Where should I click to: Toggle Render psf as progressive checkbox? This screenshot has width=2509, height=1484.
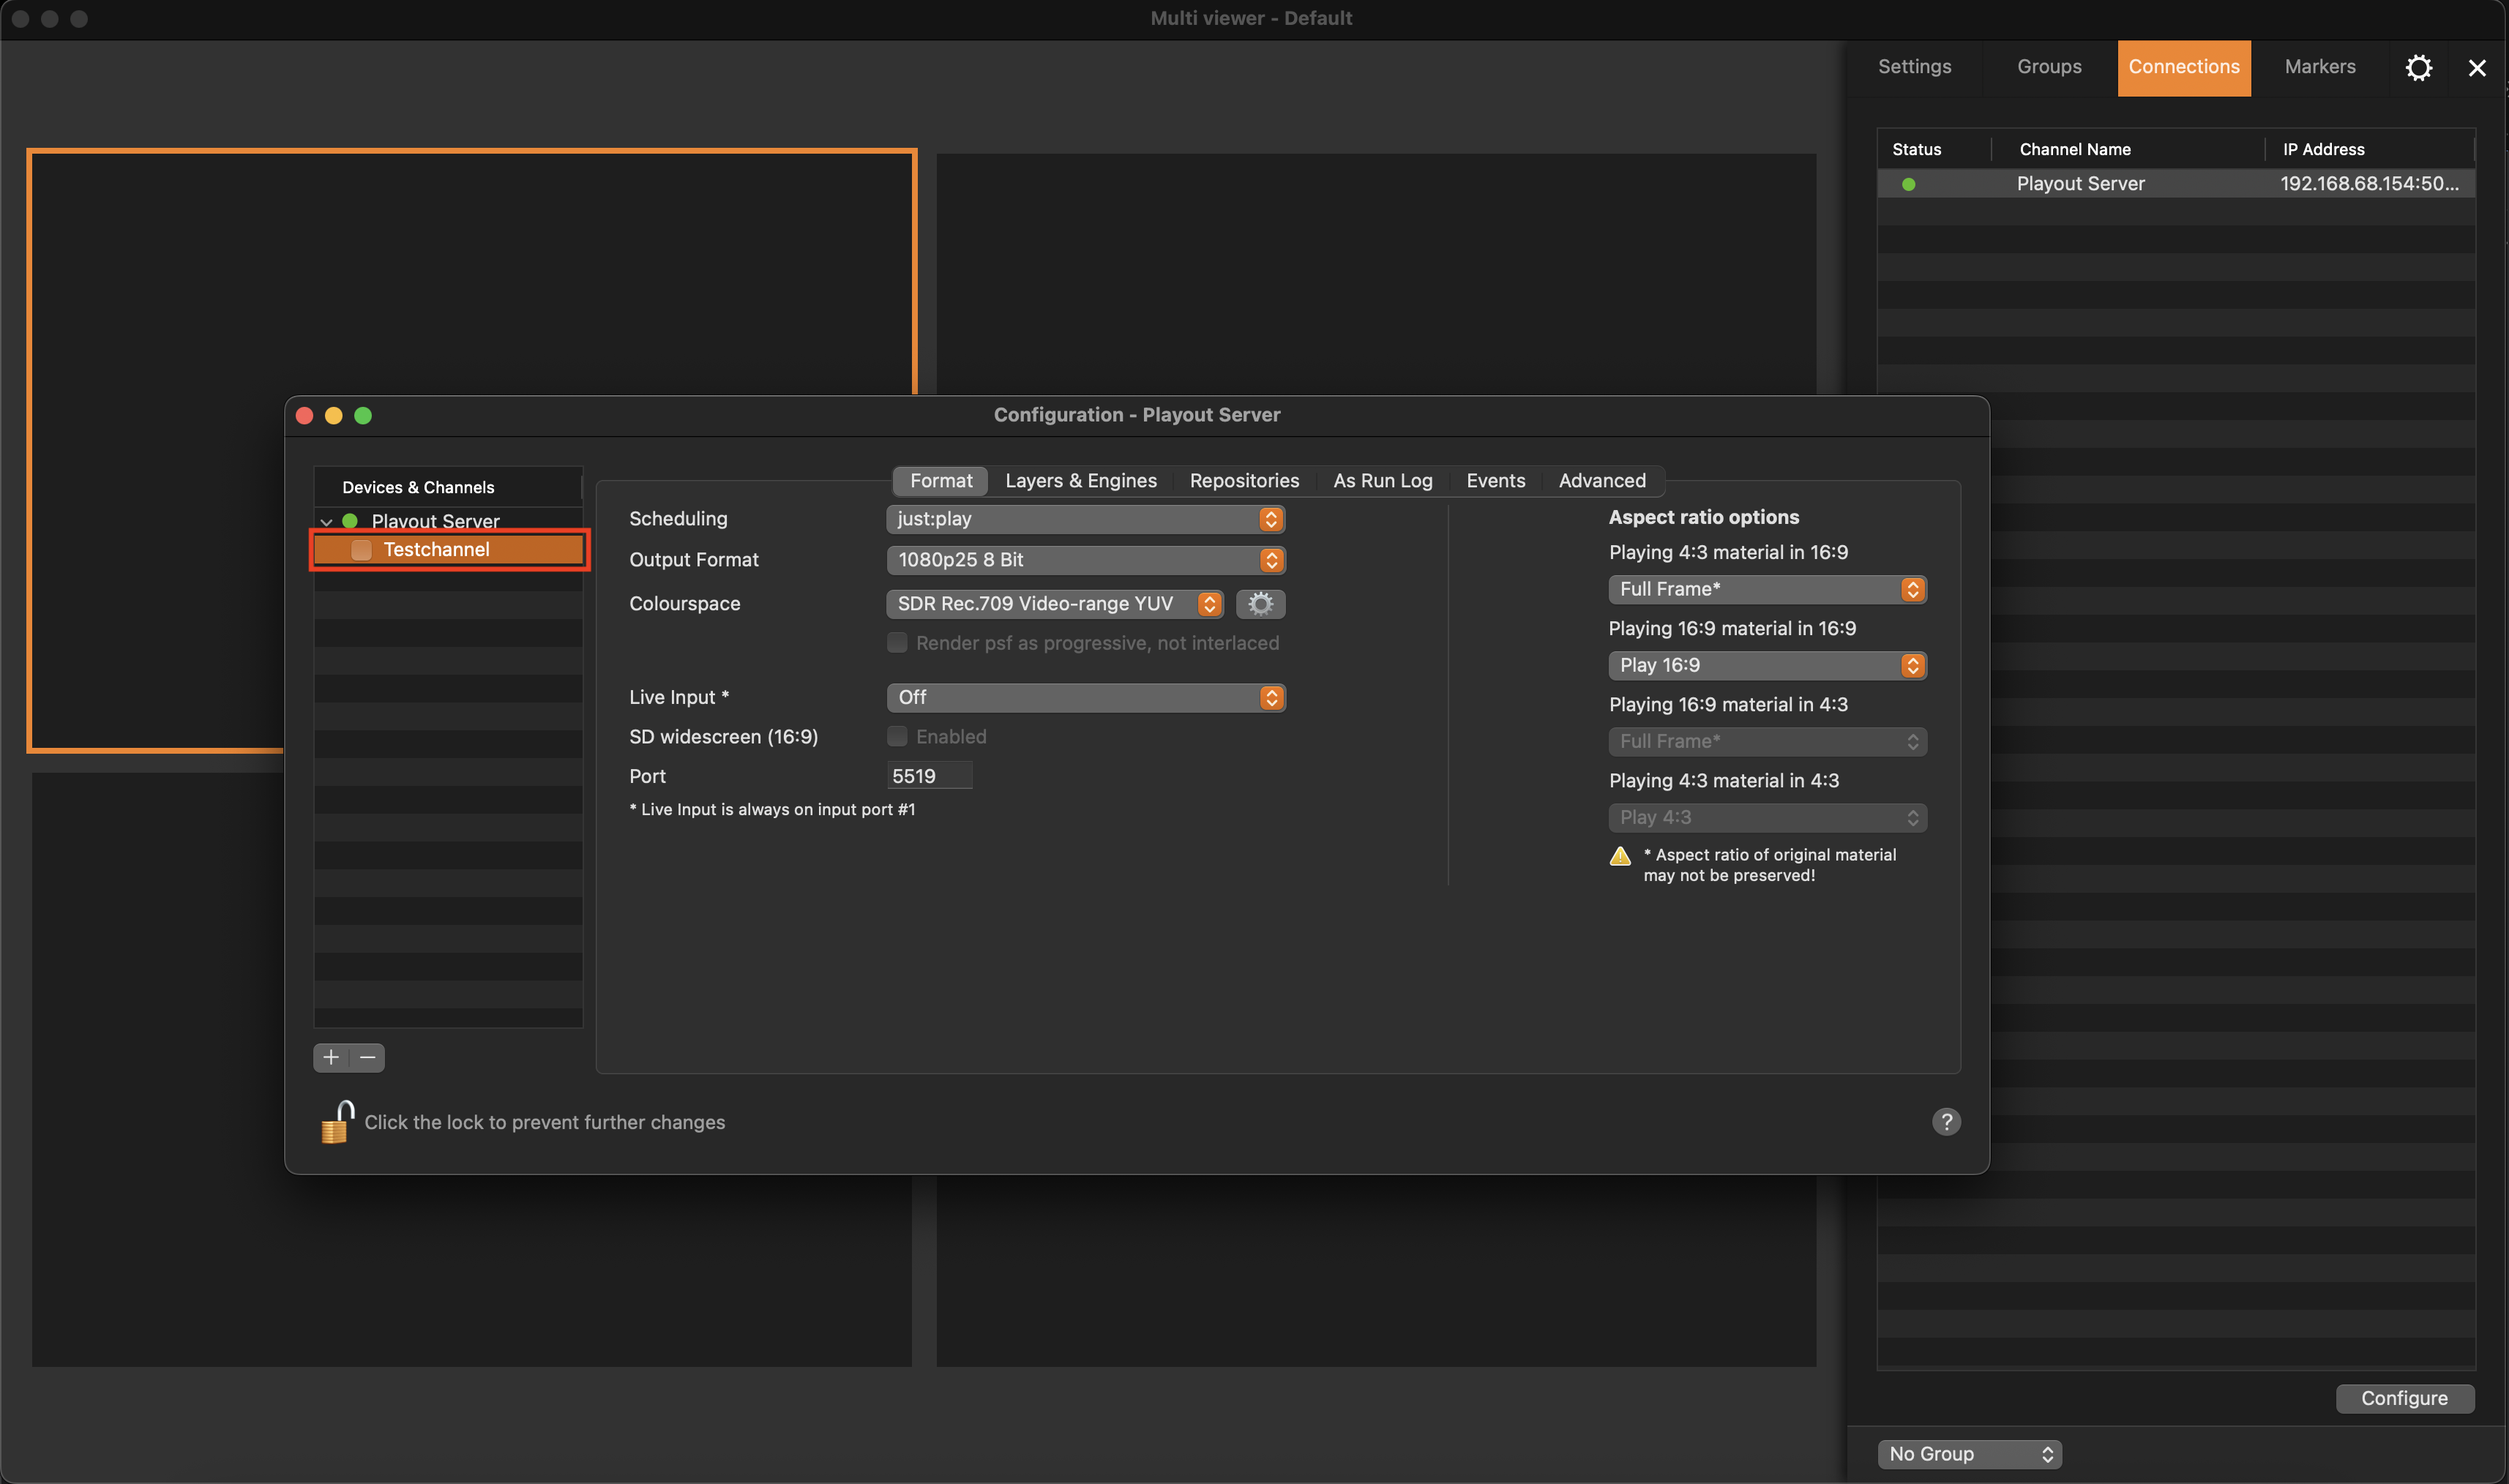coord(897,643)
